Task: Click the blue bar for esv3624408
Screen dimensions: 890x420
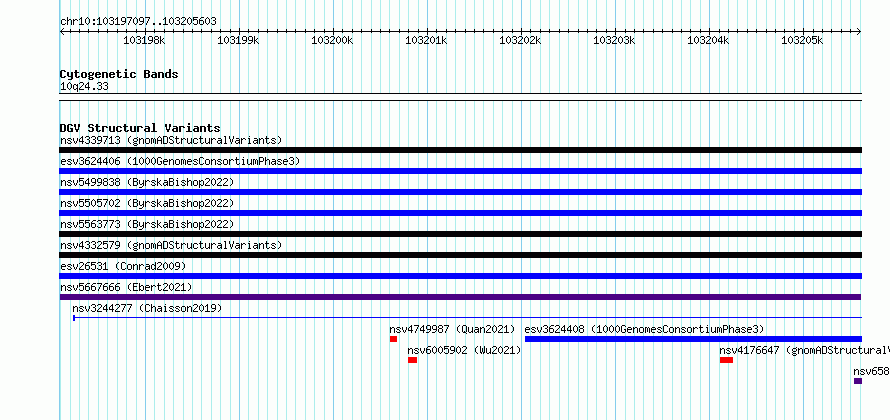Action: click(694, 339)
